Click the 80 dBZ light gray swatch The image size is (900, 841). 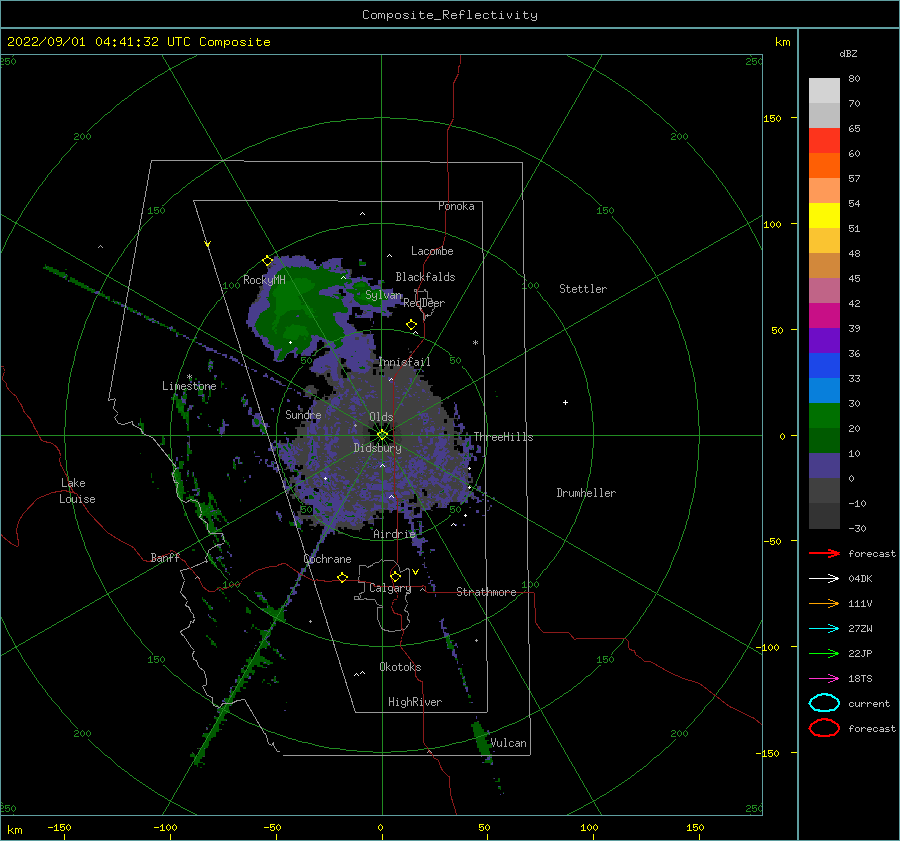[824, 91]
